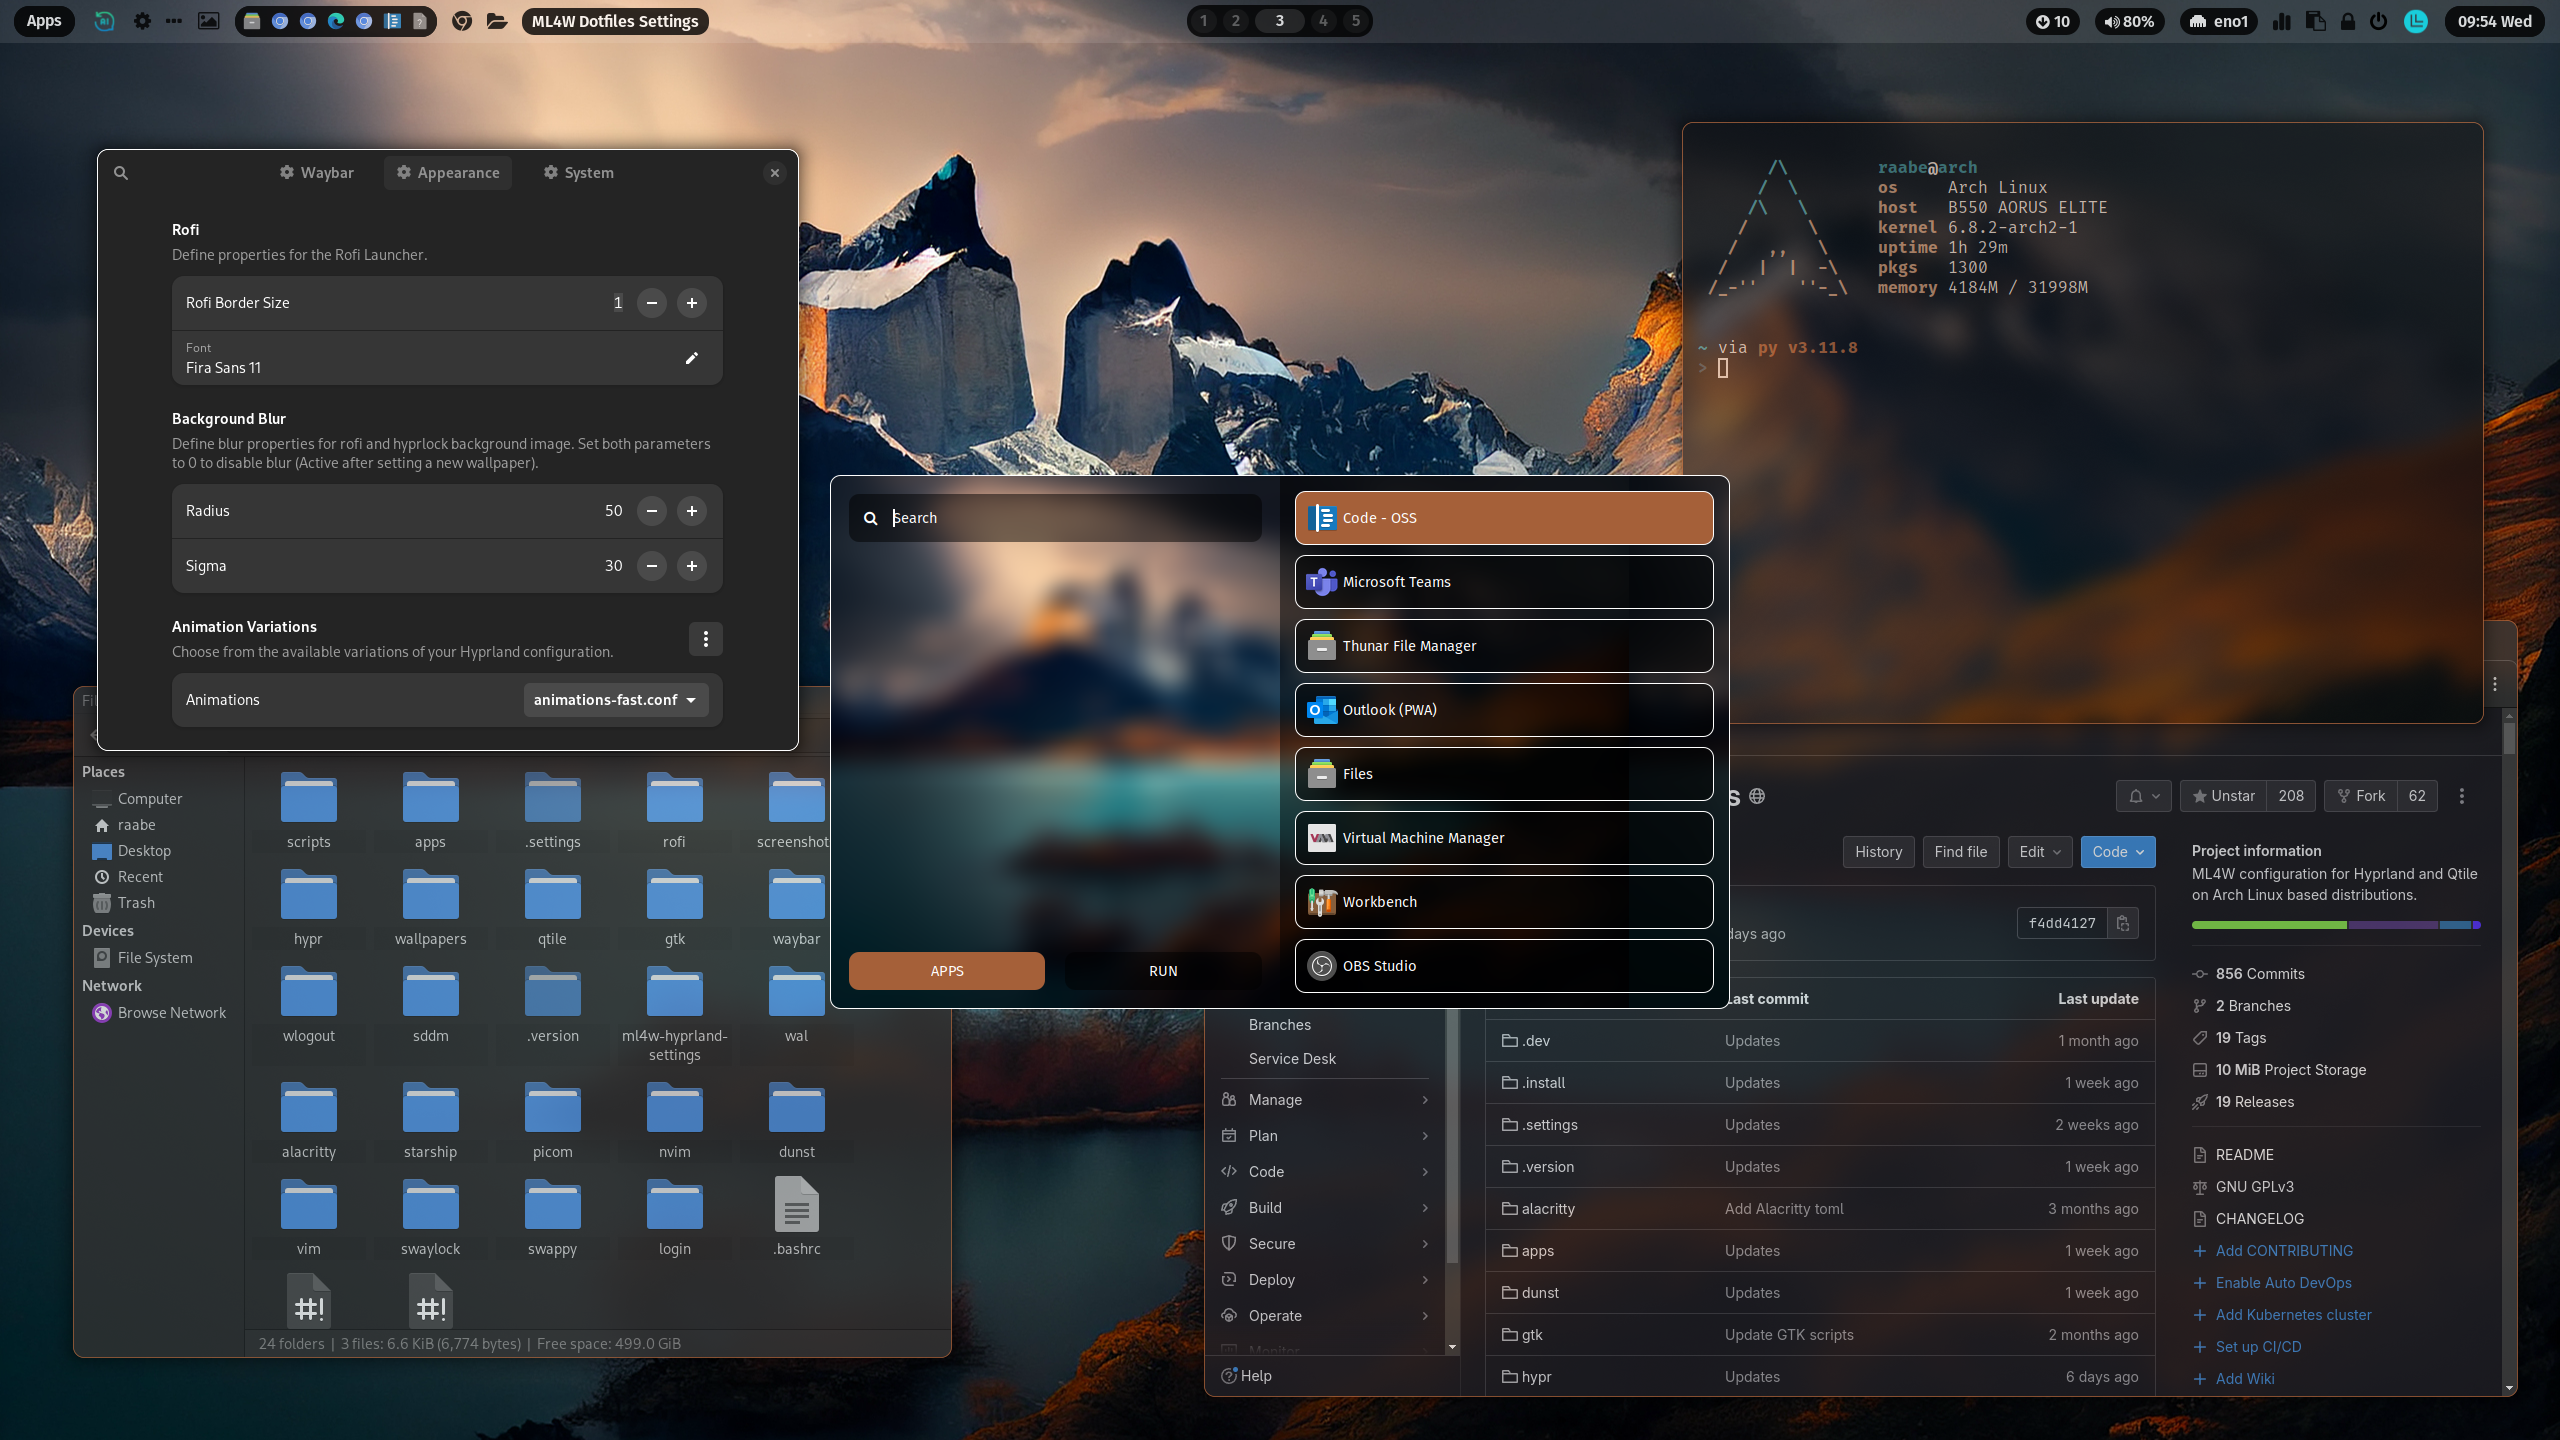Edit the Fira Sans font via the pencil icon
2560x1440 pixels.
[x=692, y=357]
